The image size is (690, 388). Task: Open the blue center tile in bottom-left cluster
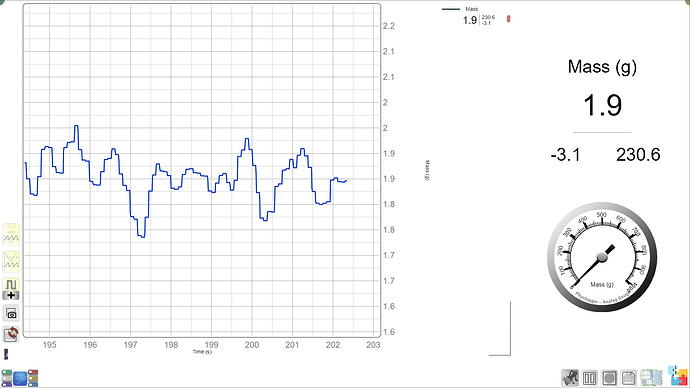click(20, 378)
